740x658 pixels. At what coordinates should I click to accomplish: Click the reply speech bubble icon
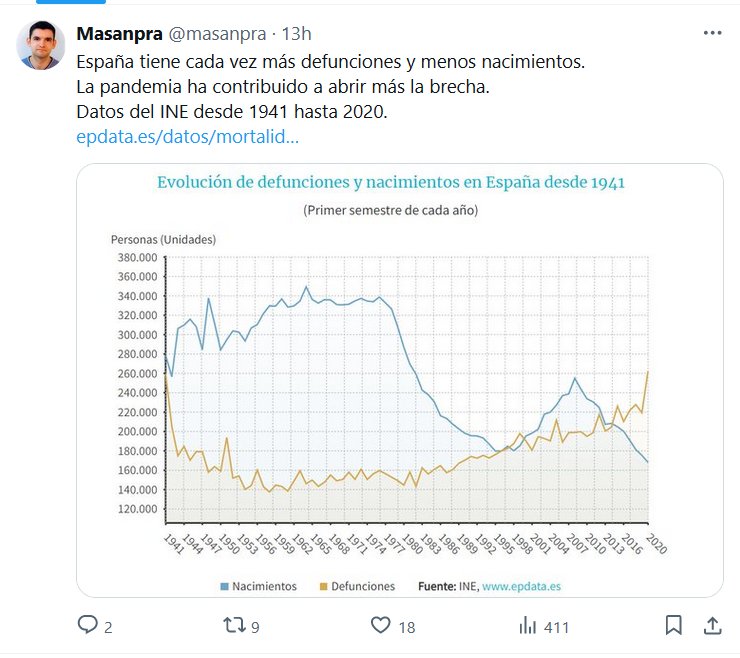pos(88,626)
